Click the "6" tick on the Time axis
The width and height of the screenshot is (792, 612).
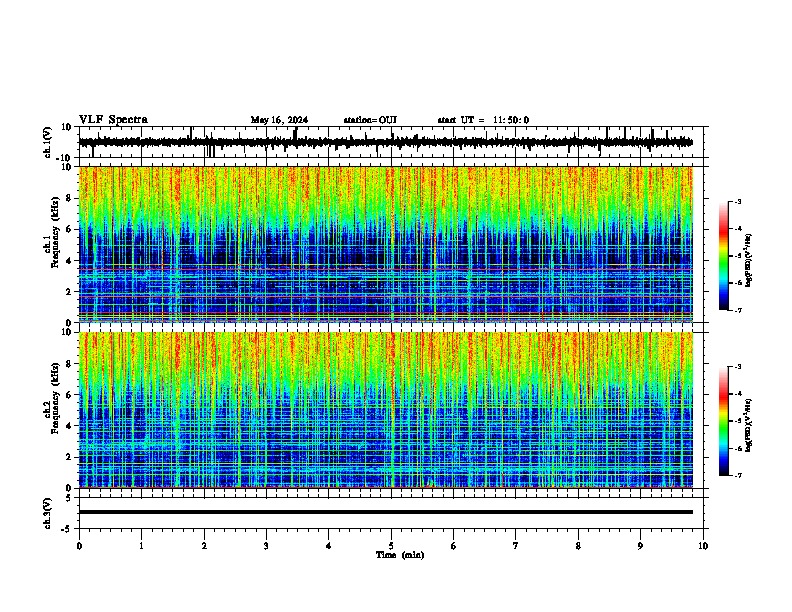454,546
